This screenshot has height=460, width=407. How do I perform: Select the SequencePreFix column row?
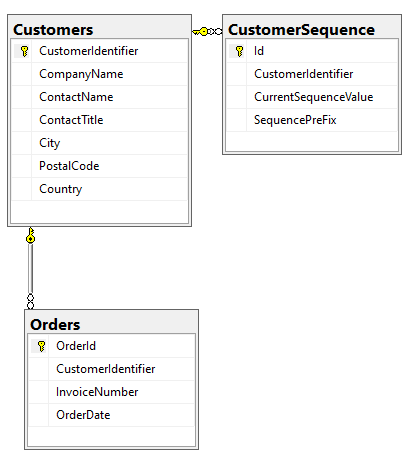312,120
